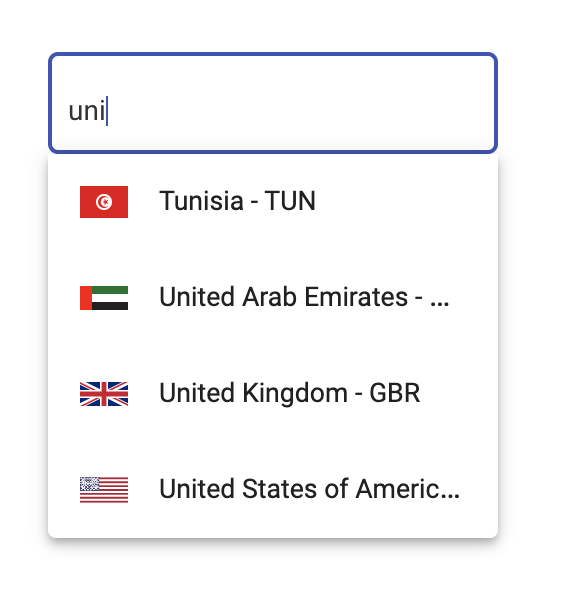Choose United Arab Emirates from suggestions
This screenshot has height=602, width=570.
[273, 298]
